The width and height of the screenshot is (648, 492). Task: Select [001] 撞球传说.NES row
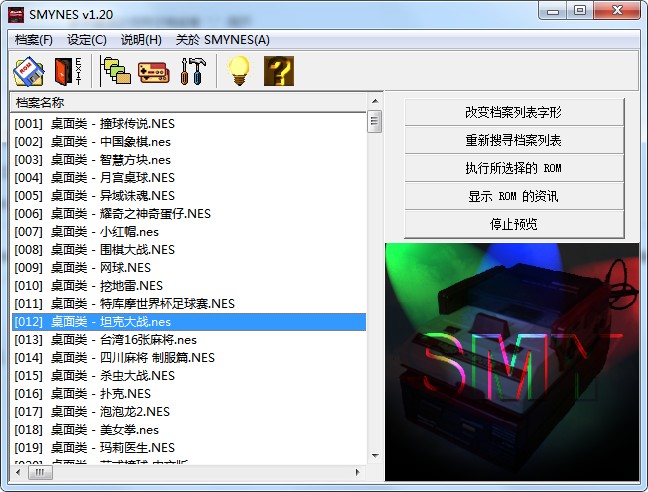pyautogui.click(x=189, y=124)
